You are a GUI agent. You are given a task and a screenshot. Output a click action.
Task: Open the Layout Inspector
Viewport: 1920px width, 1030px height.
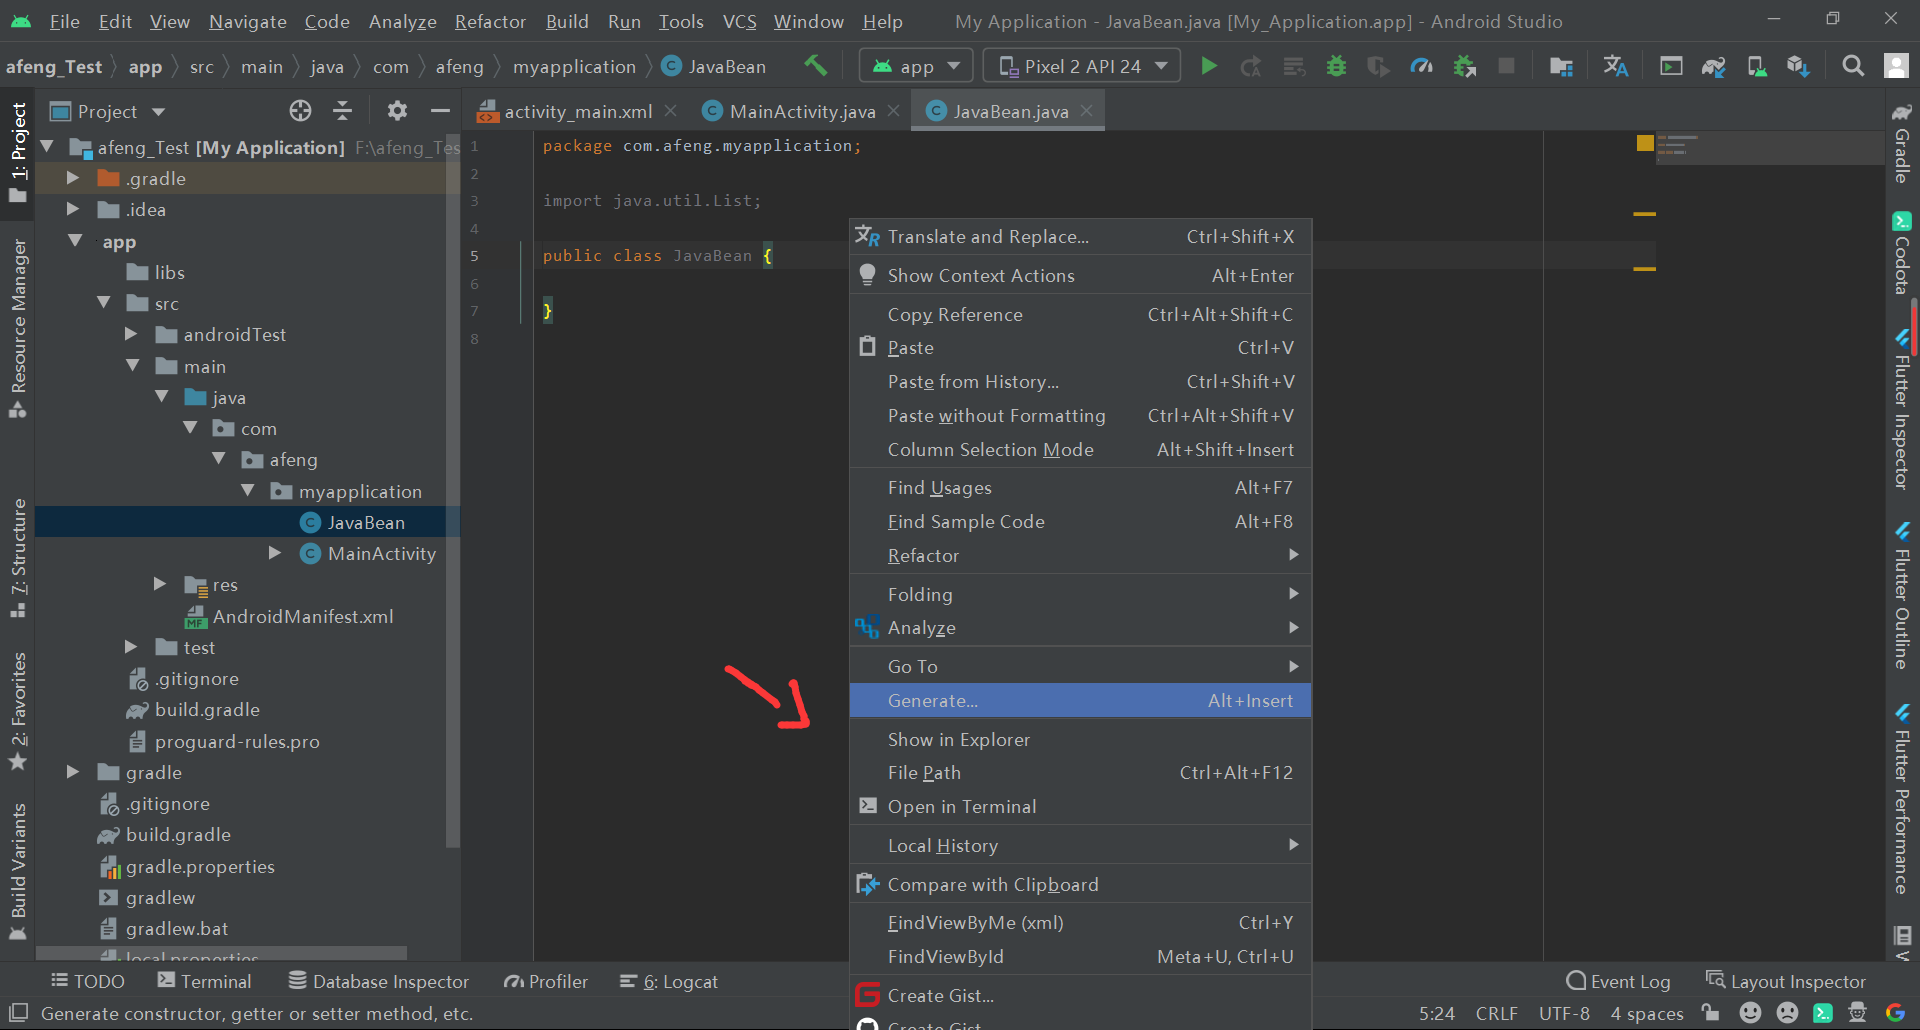[1786, 981]
